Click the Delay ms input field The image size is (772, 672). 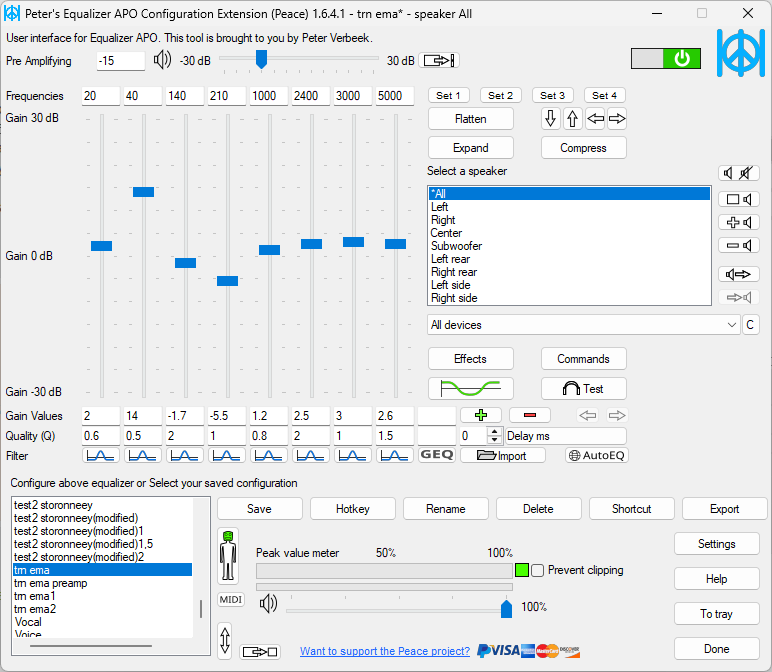(566, 436)
